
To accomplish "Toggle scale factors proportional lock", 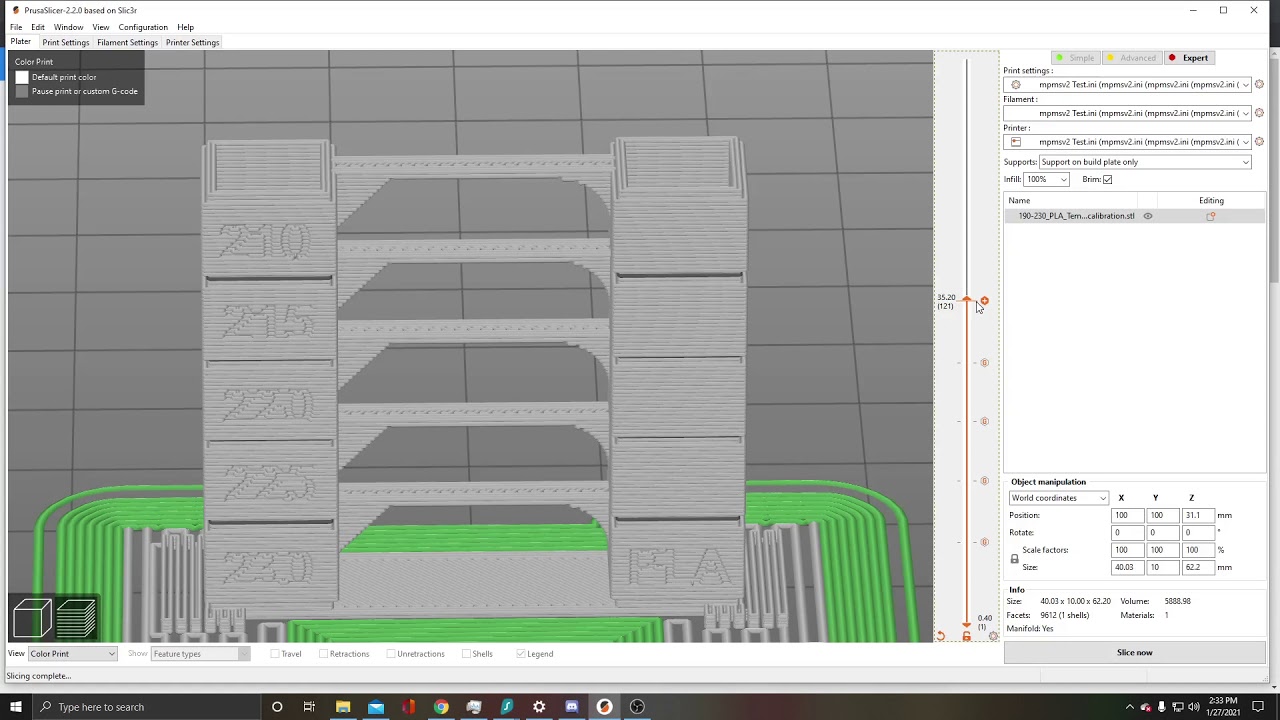I will click(x=1014, y=559).
